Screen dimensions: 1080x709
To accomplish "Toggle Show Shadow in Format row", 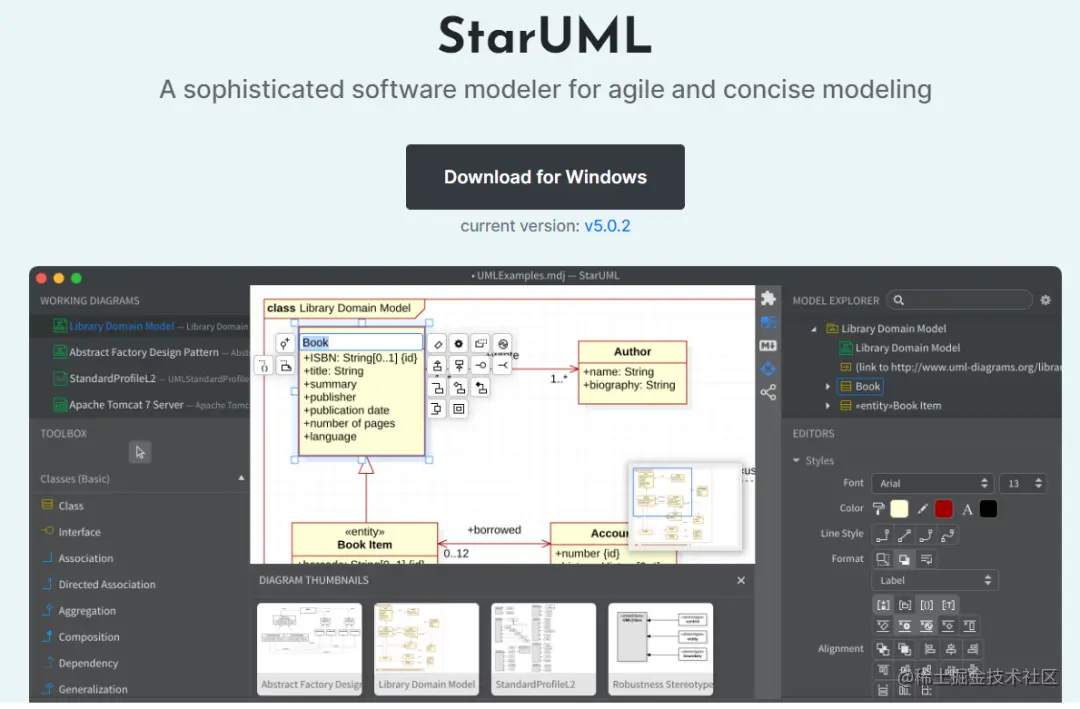I will 904,559.
